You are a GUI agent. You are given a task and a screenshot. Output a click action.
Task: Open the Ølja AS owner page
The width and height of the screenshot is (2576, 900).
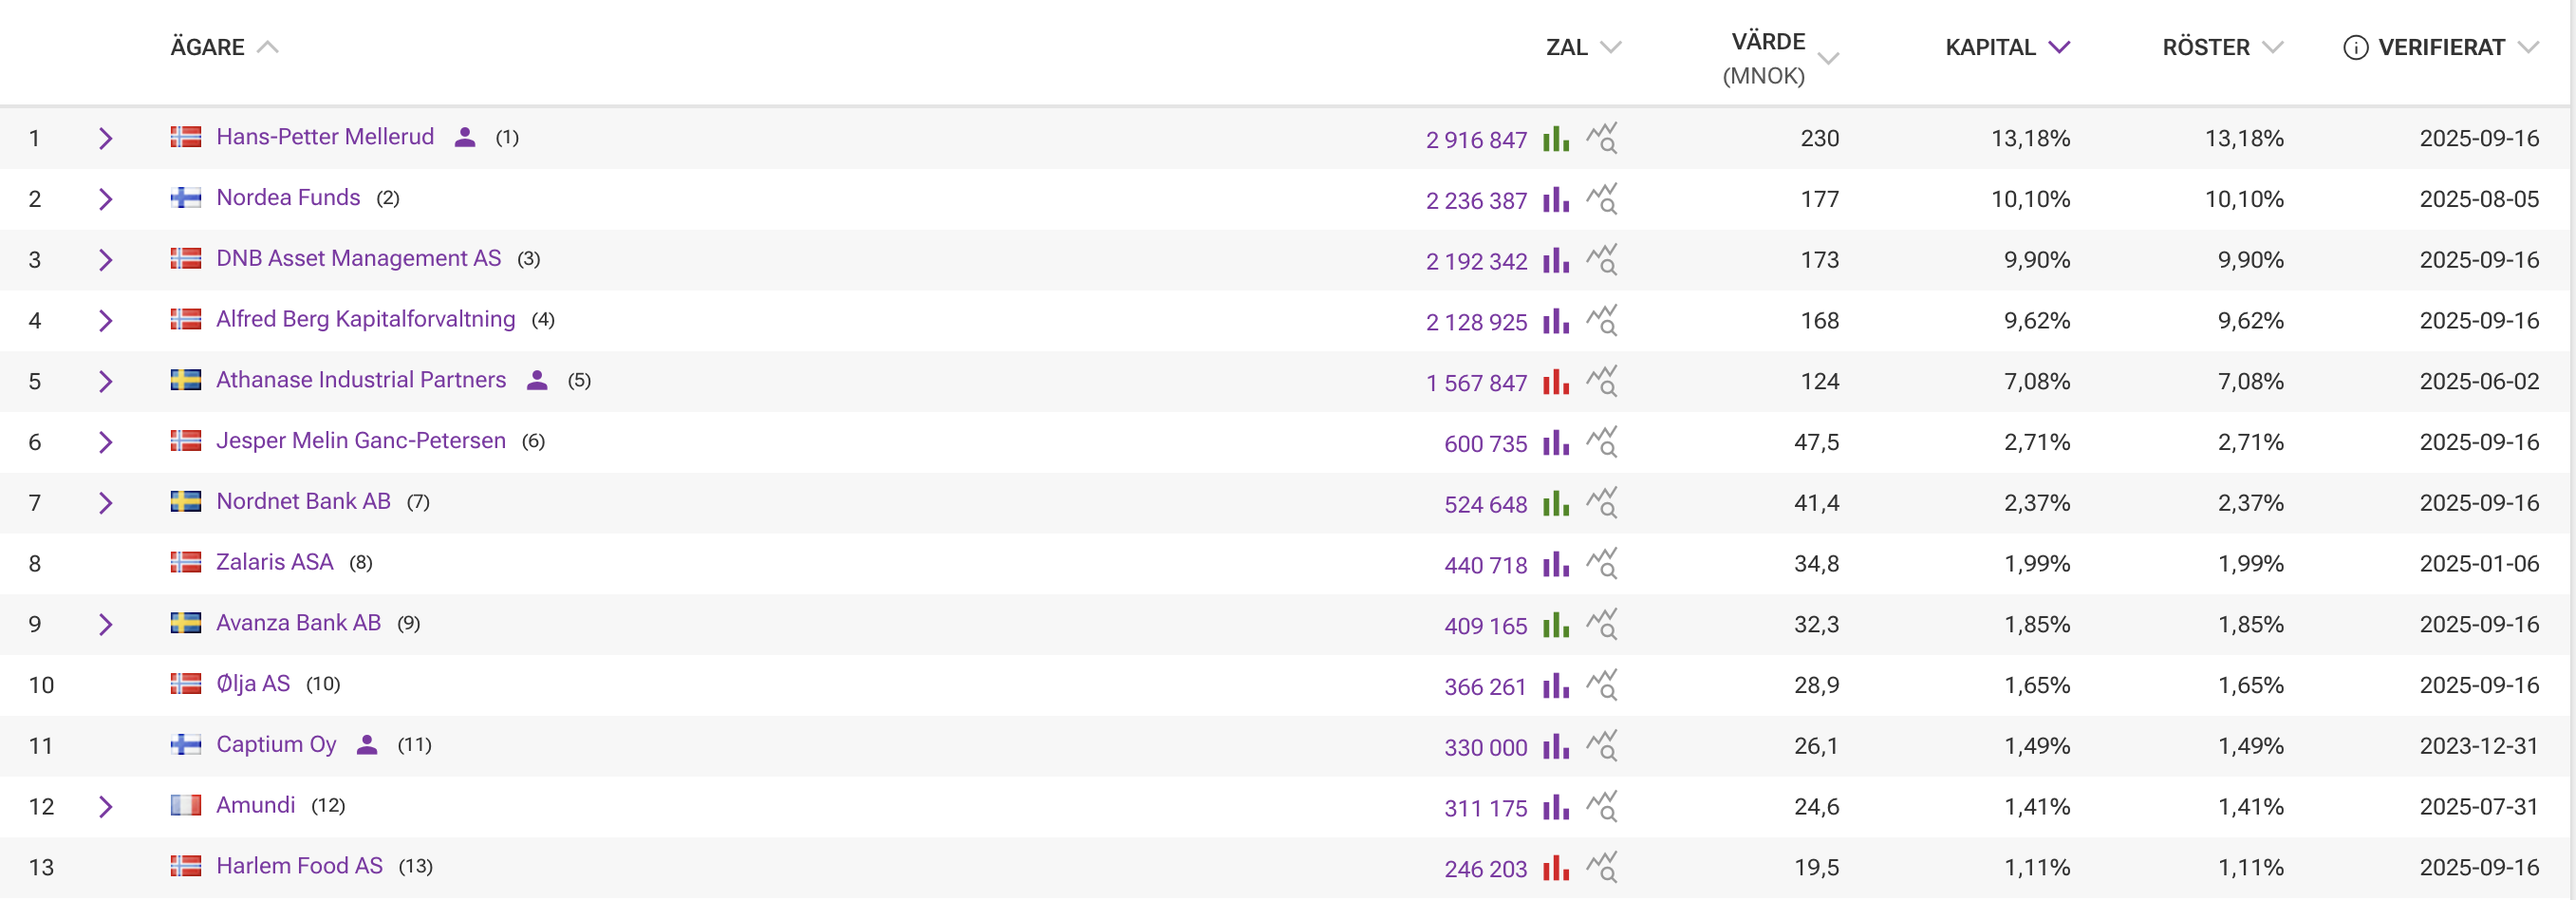[x=253, y=684]
